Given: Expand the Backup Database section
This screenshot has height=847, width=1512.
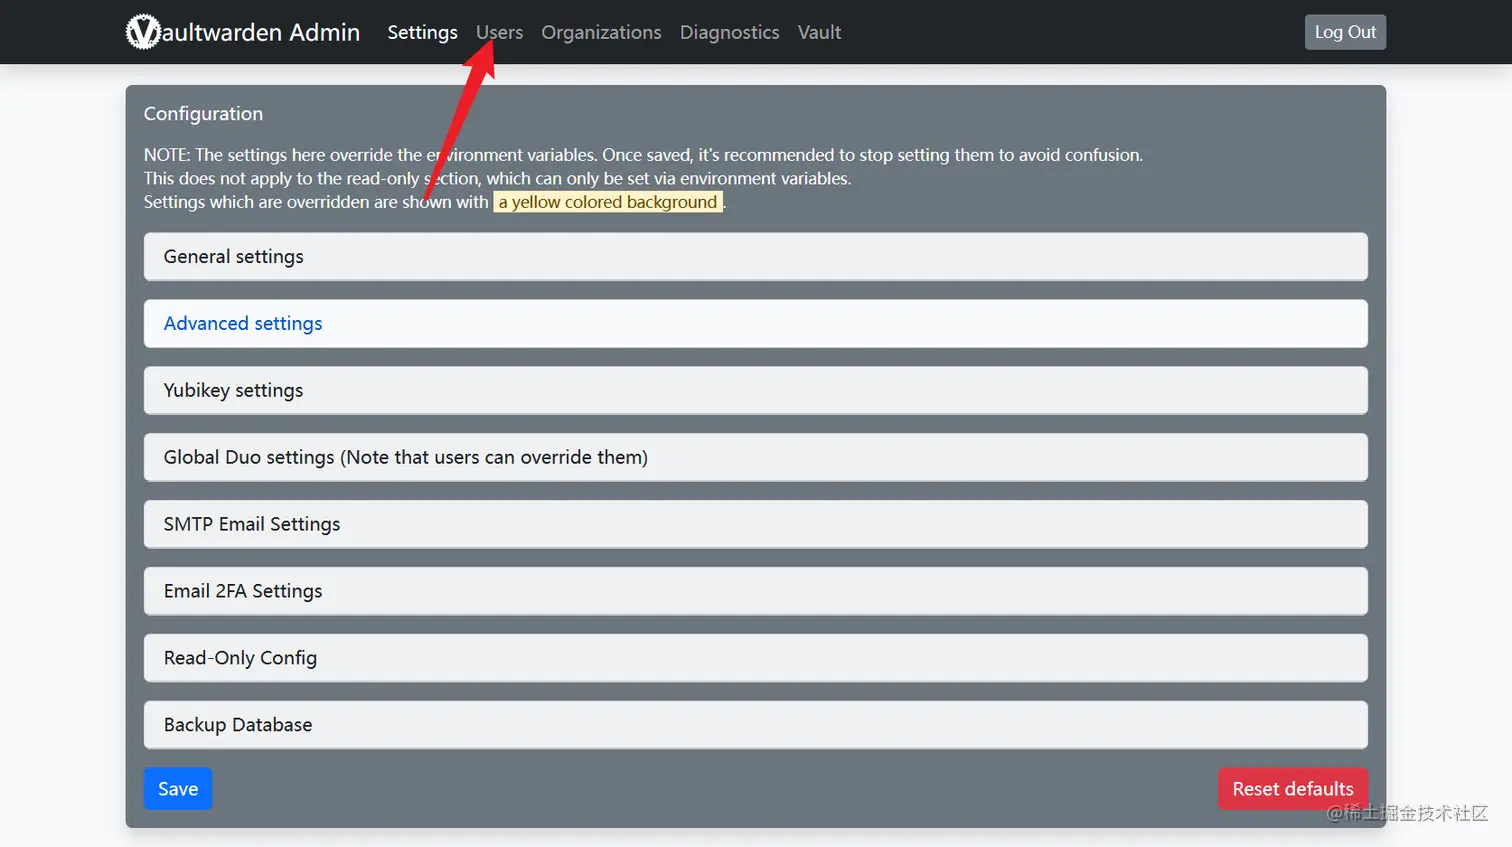Looking at the screenshot, I should (x=756, y=725).
